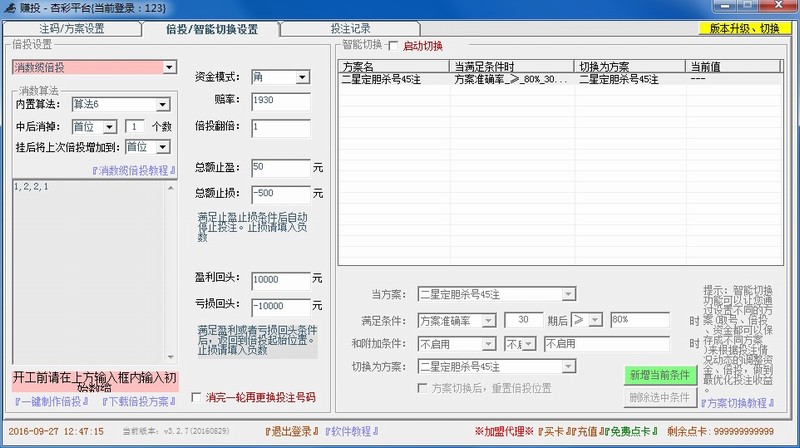Toggle 方案切换后,重置倍投位置 checkbox
800x448 pixels.
click(x=423, y=387)
